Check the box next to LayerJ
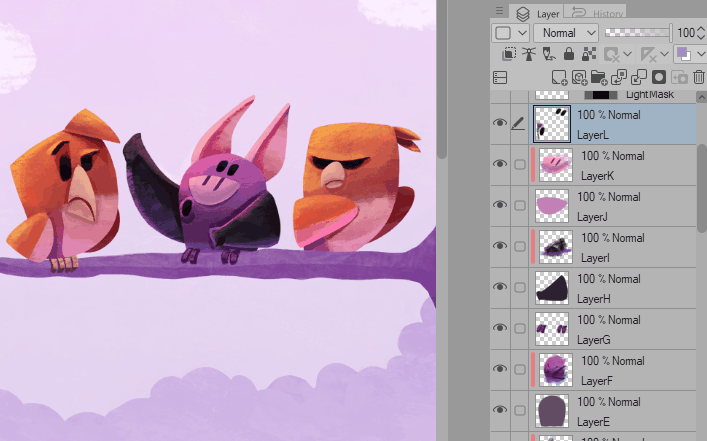The height and width of the screenshot is (441, 707). tap(519, 205)
